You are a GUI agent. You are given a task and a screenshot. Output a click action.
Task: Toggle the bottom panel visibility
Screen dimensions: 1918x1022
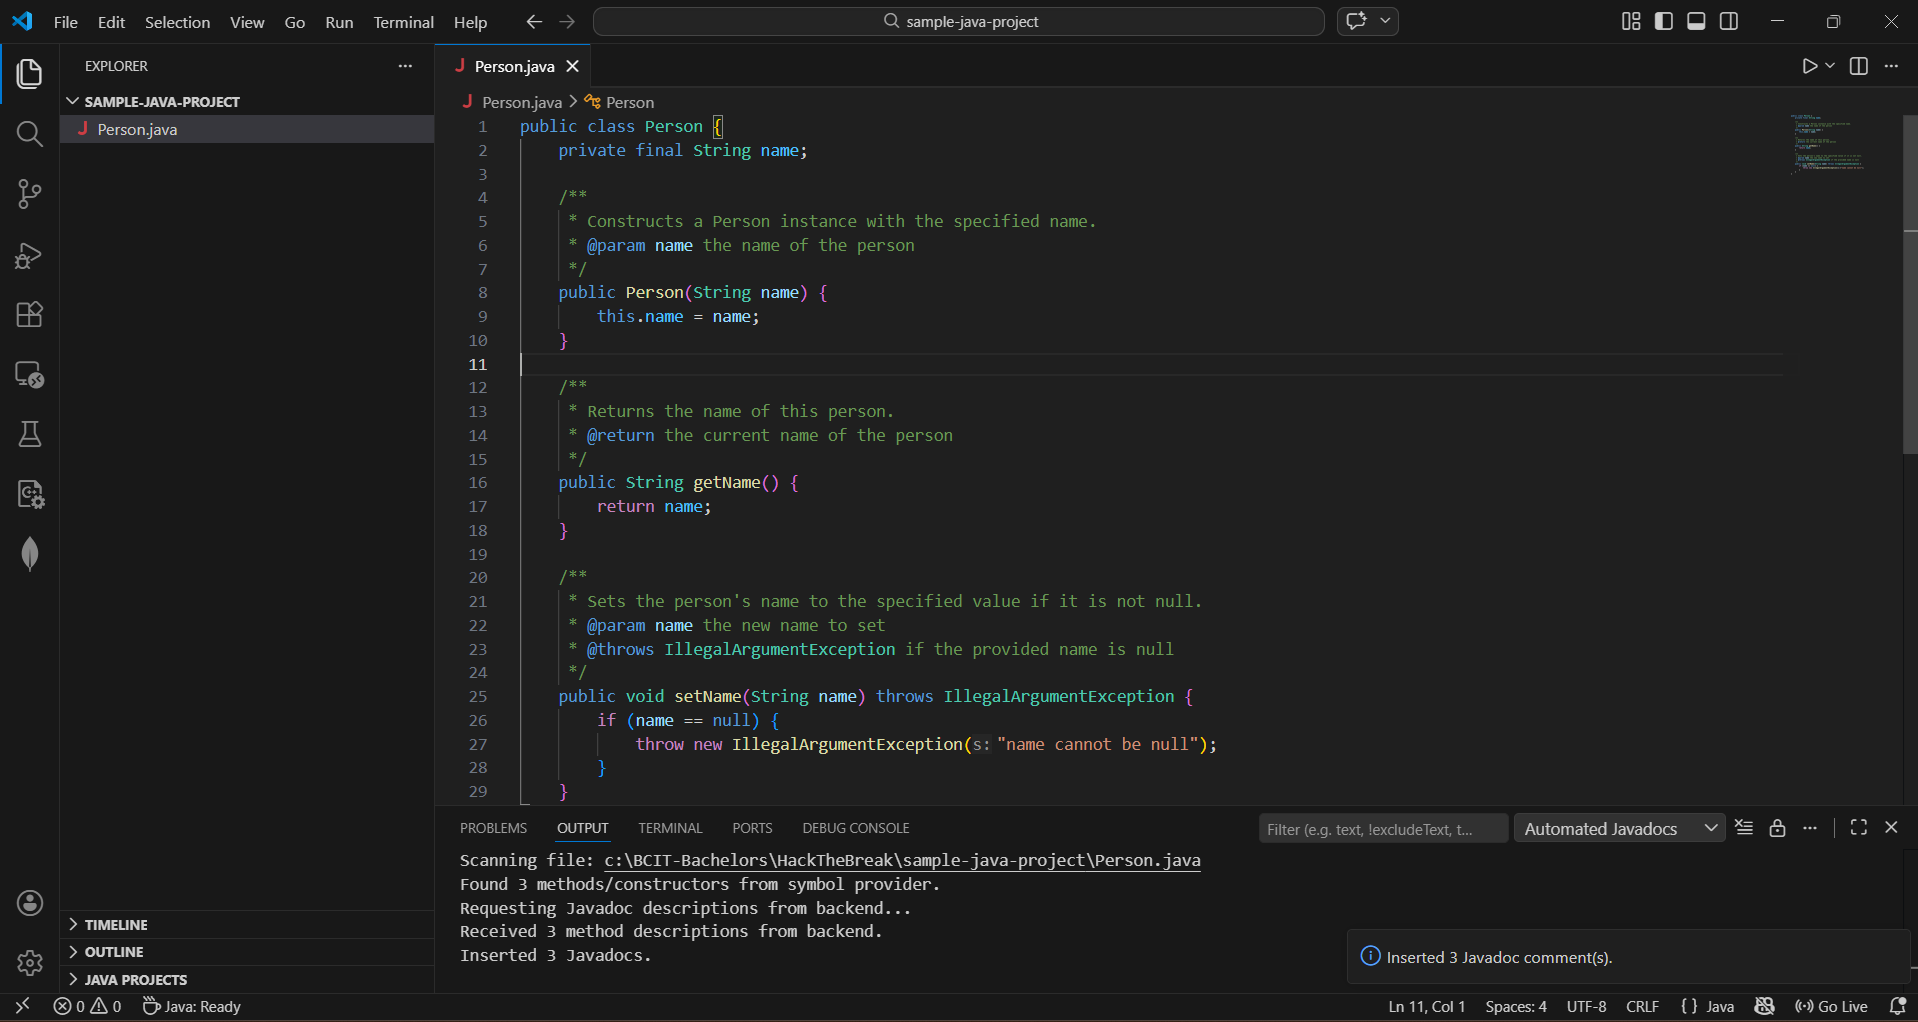click(x=1696, y=21)
